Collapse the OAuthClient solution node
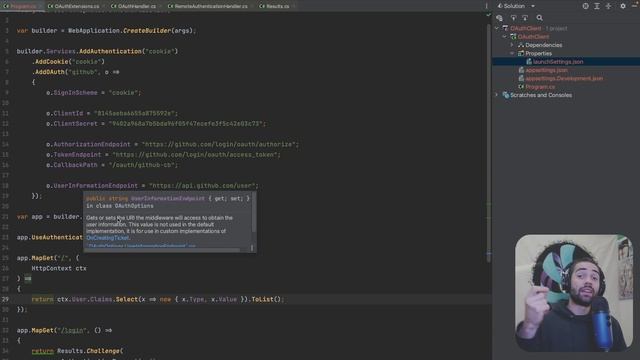The image size is (640, 360). click(497, 28)
